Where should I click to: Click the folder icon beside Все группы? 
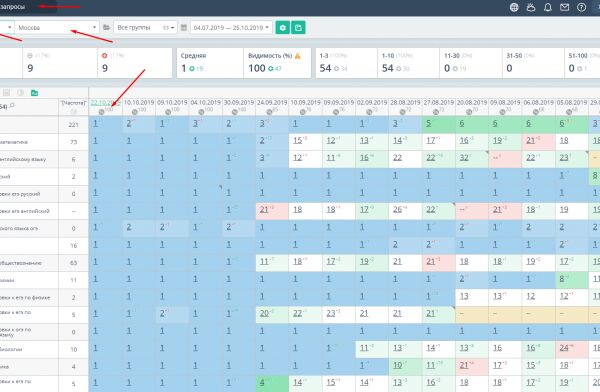pos(106,28)
